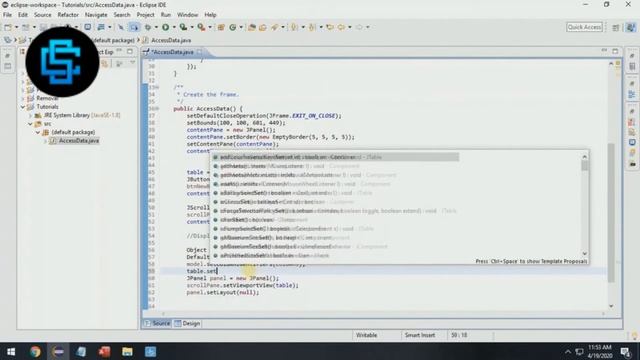Screen dimensions: 640x360
Task: Open the Package Explorer view menu arrow
Action: pos(133,63)
